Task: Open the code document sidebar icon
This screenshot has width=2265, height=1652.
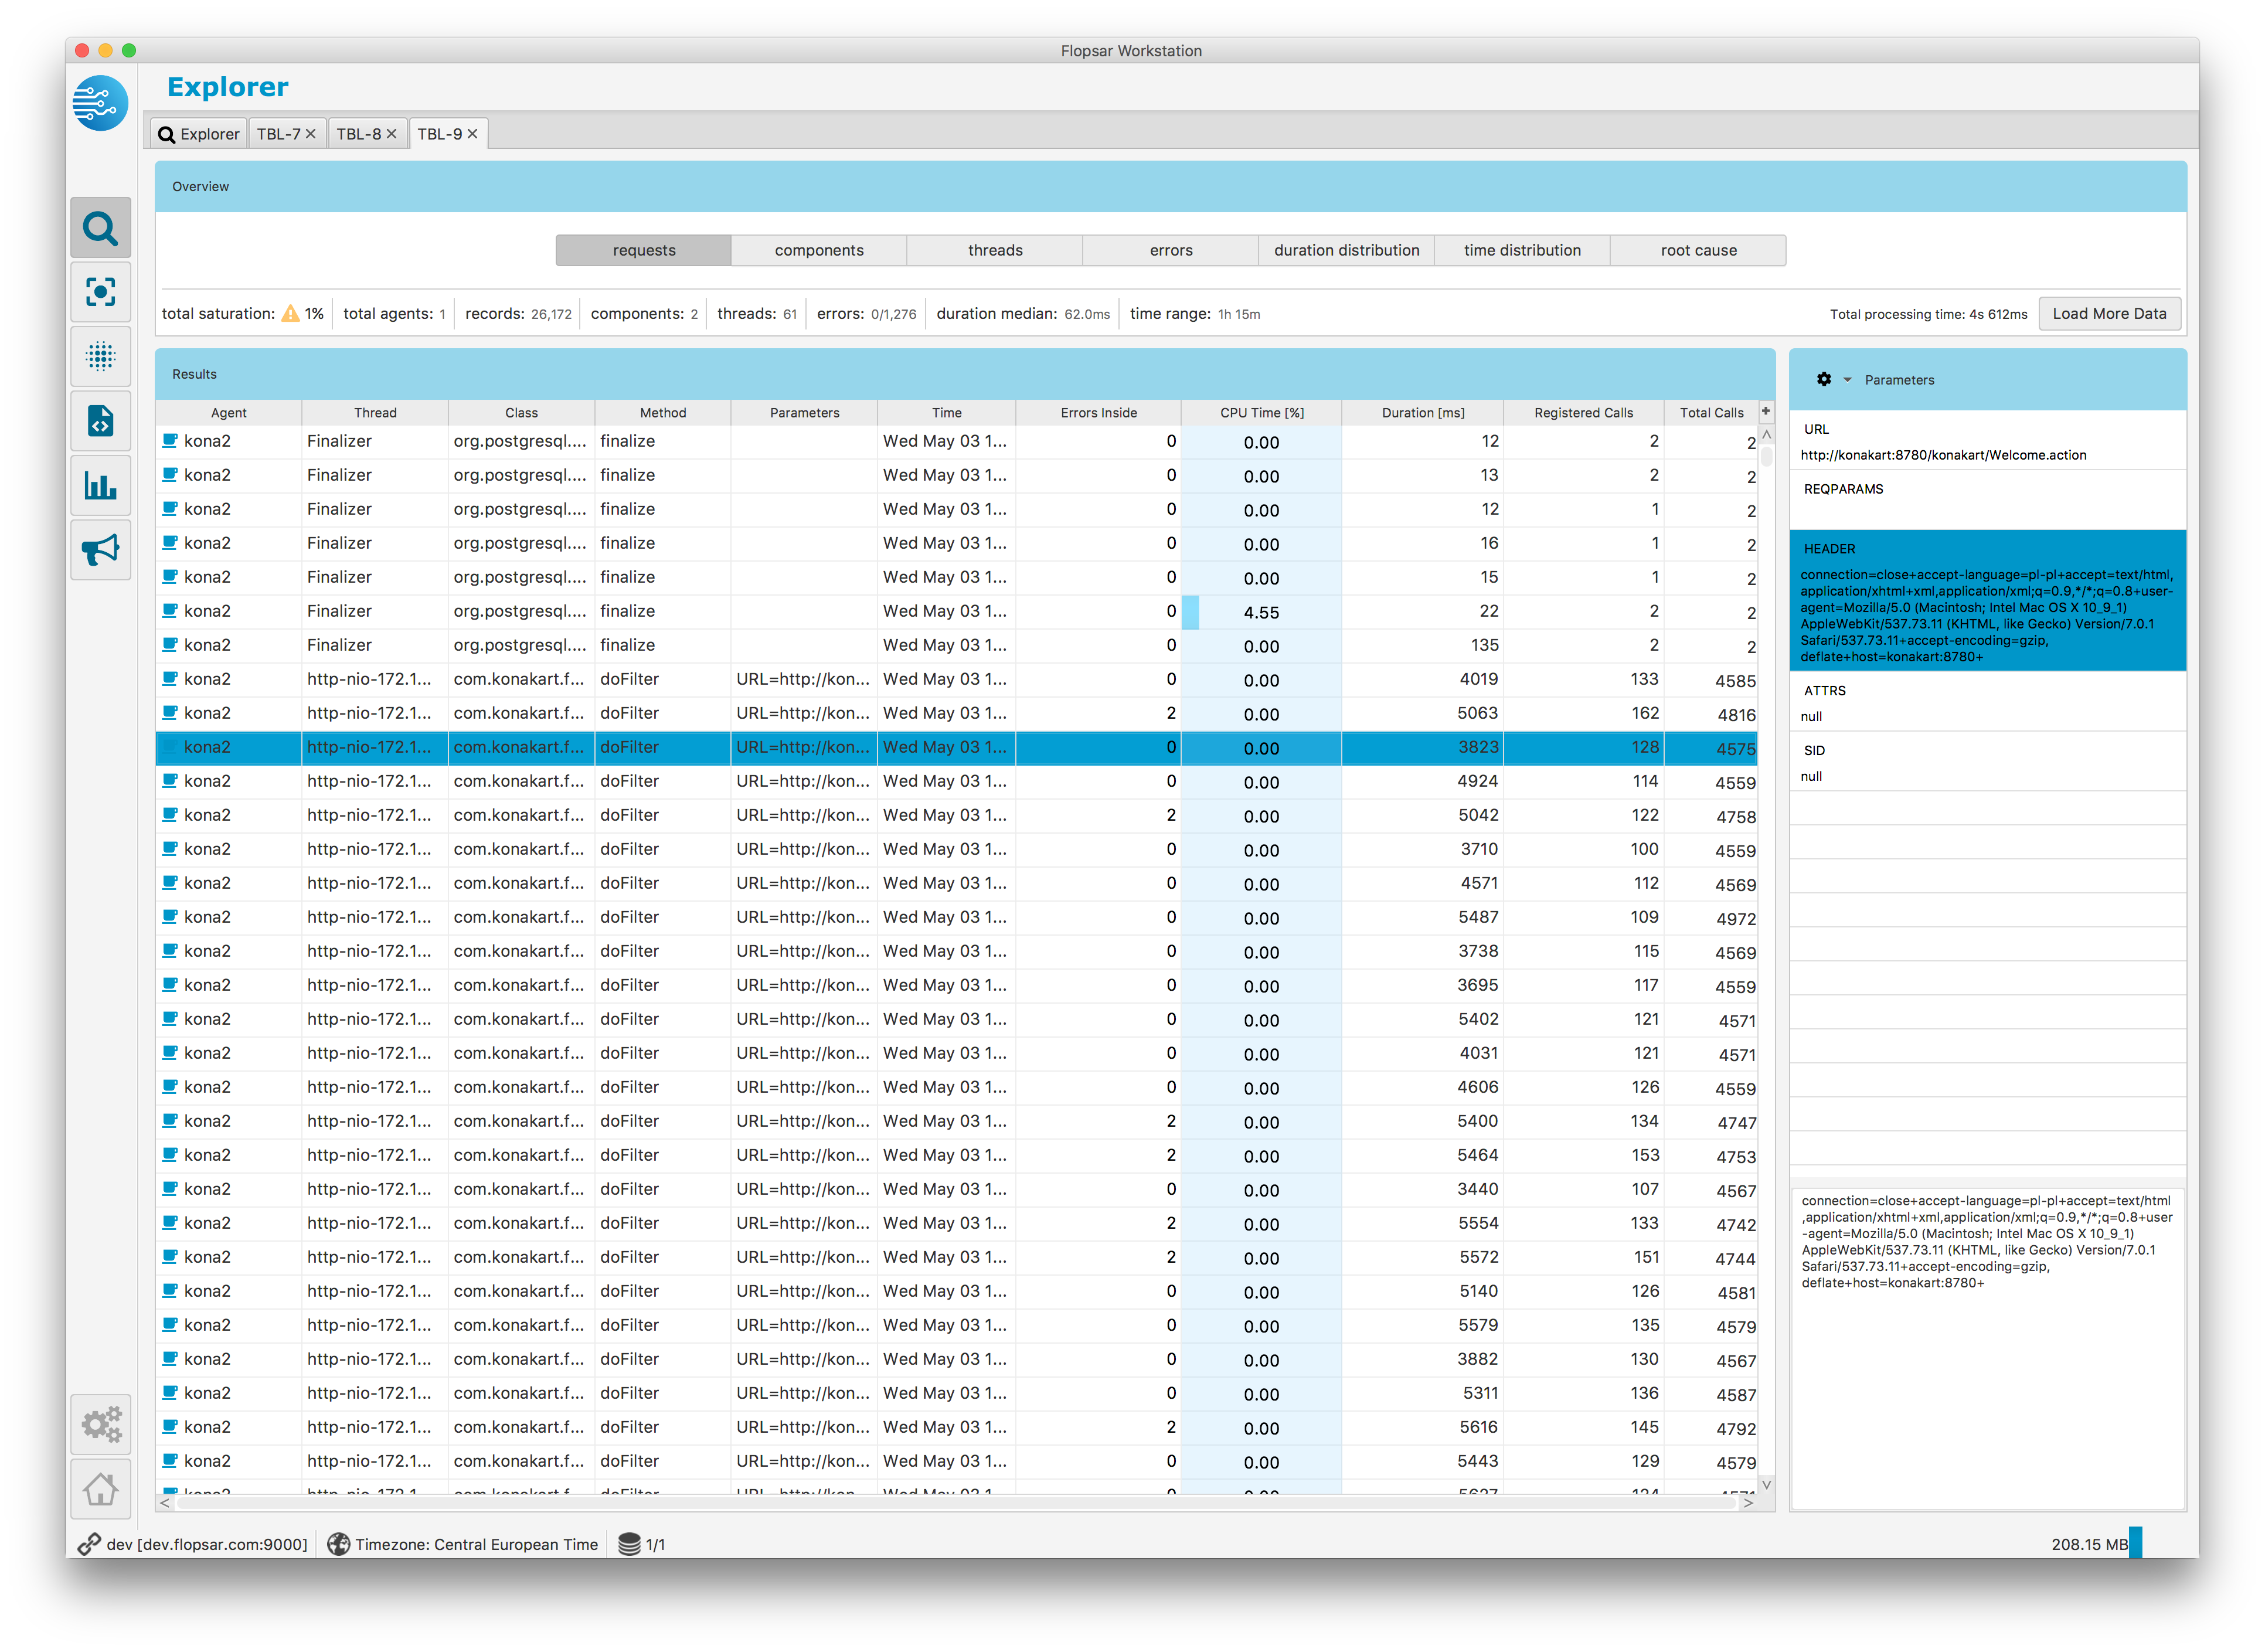Action: 100,421
